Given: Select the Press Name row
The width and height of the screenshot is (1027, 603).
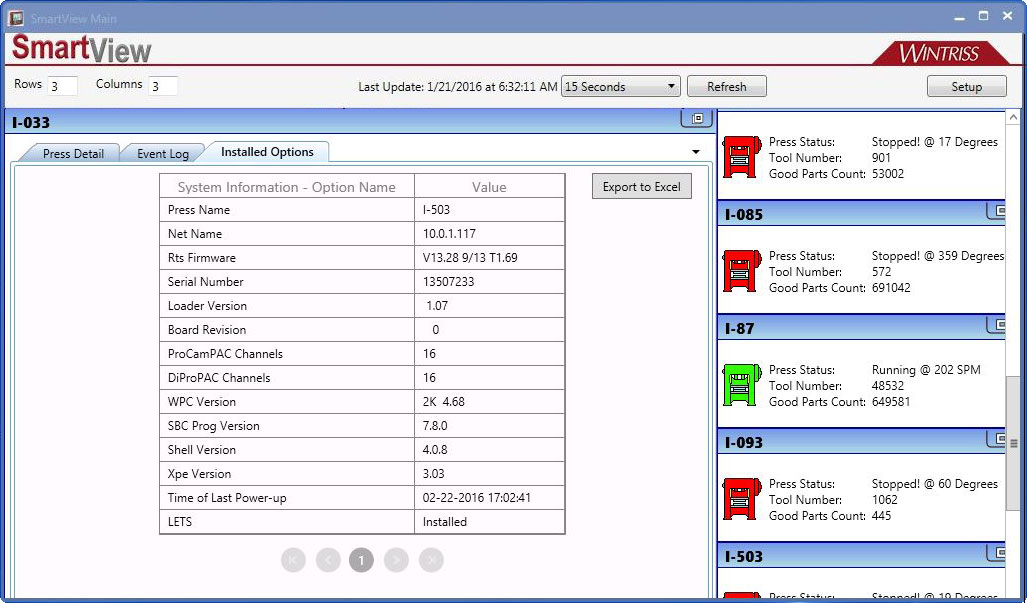Looking at the screenshot, I should [x=362, y=210].
